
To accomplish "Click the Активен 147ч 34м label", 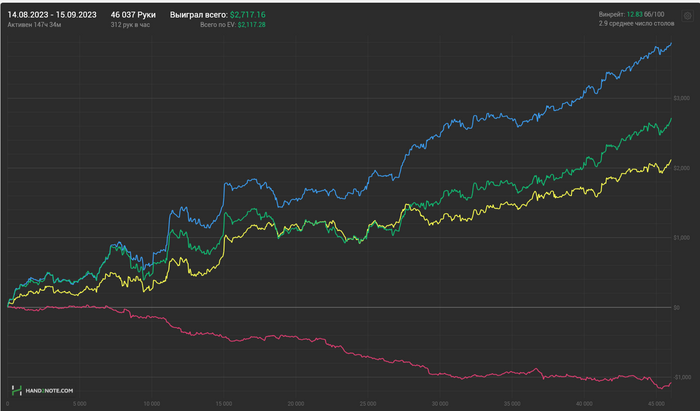I will [35, 24].
